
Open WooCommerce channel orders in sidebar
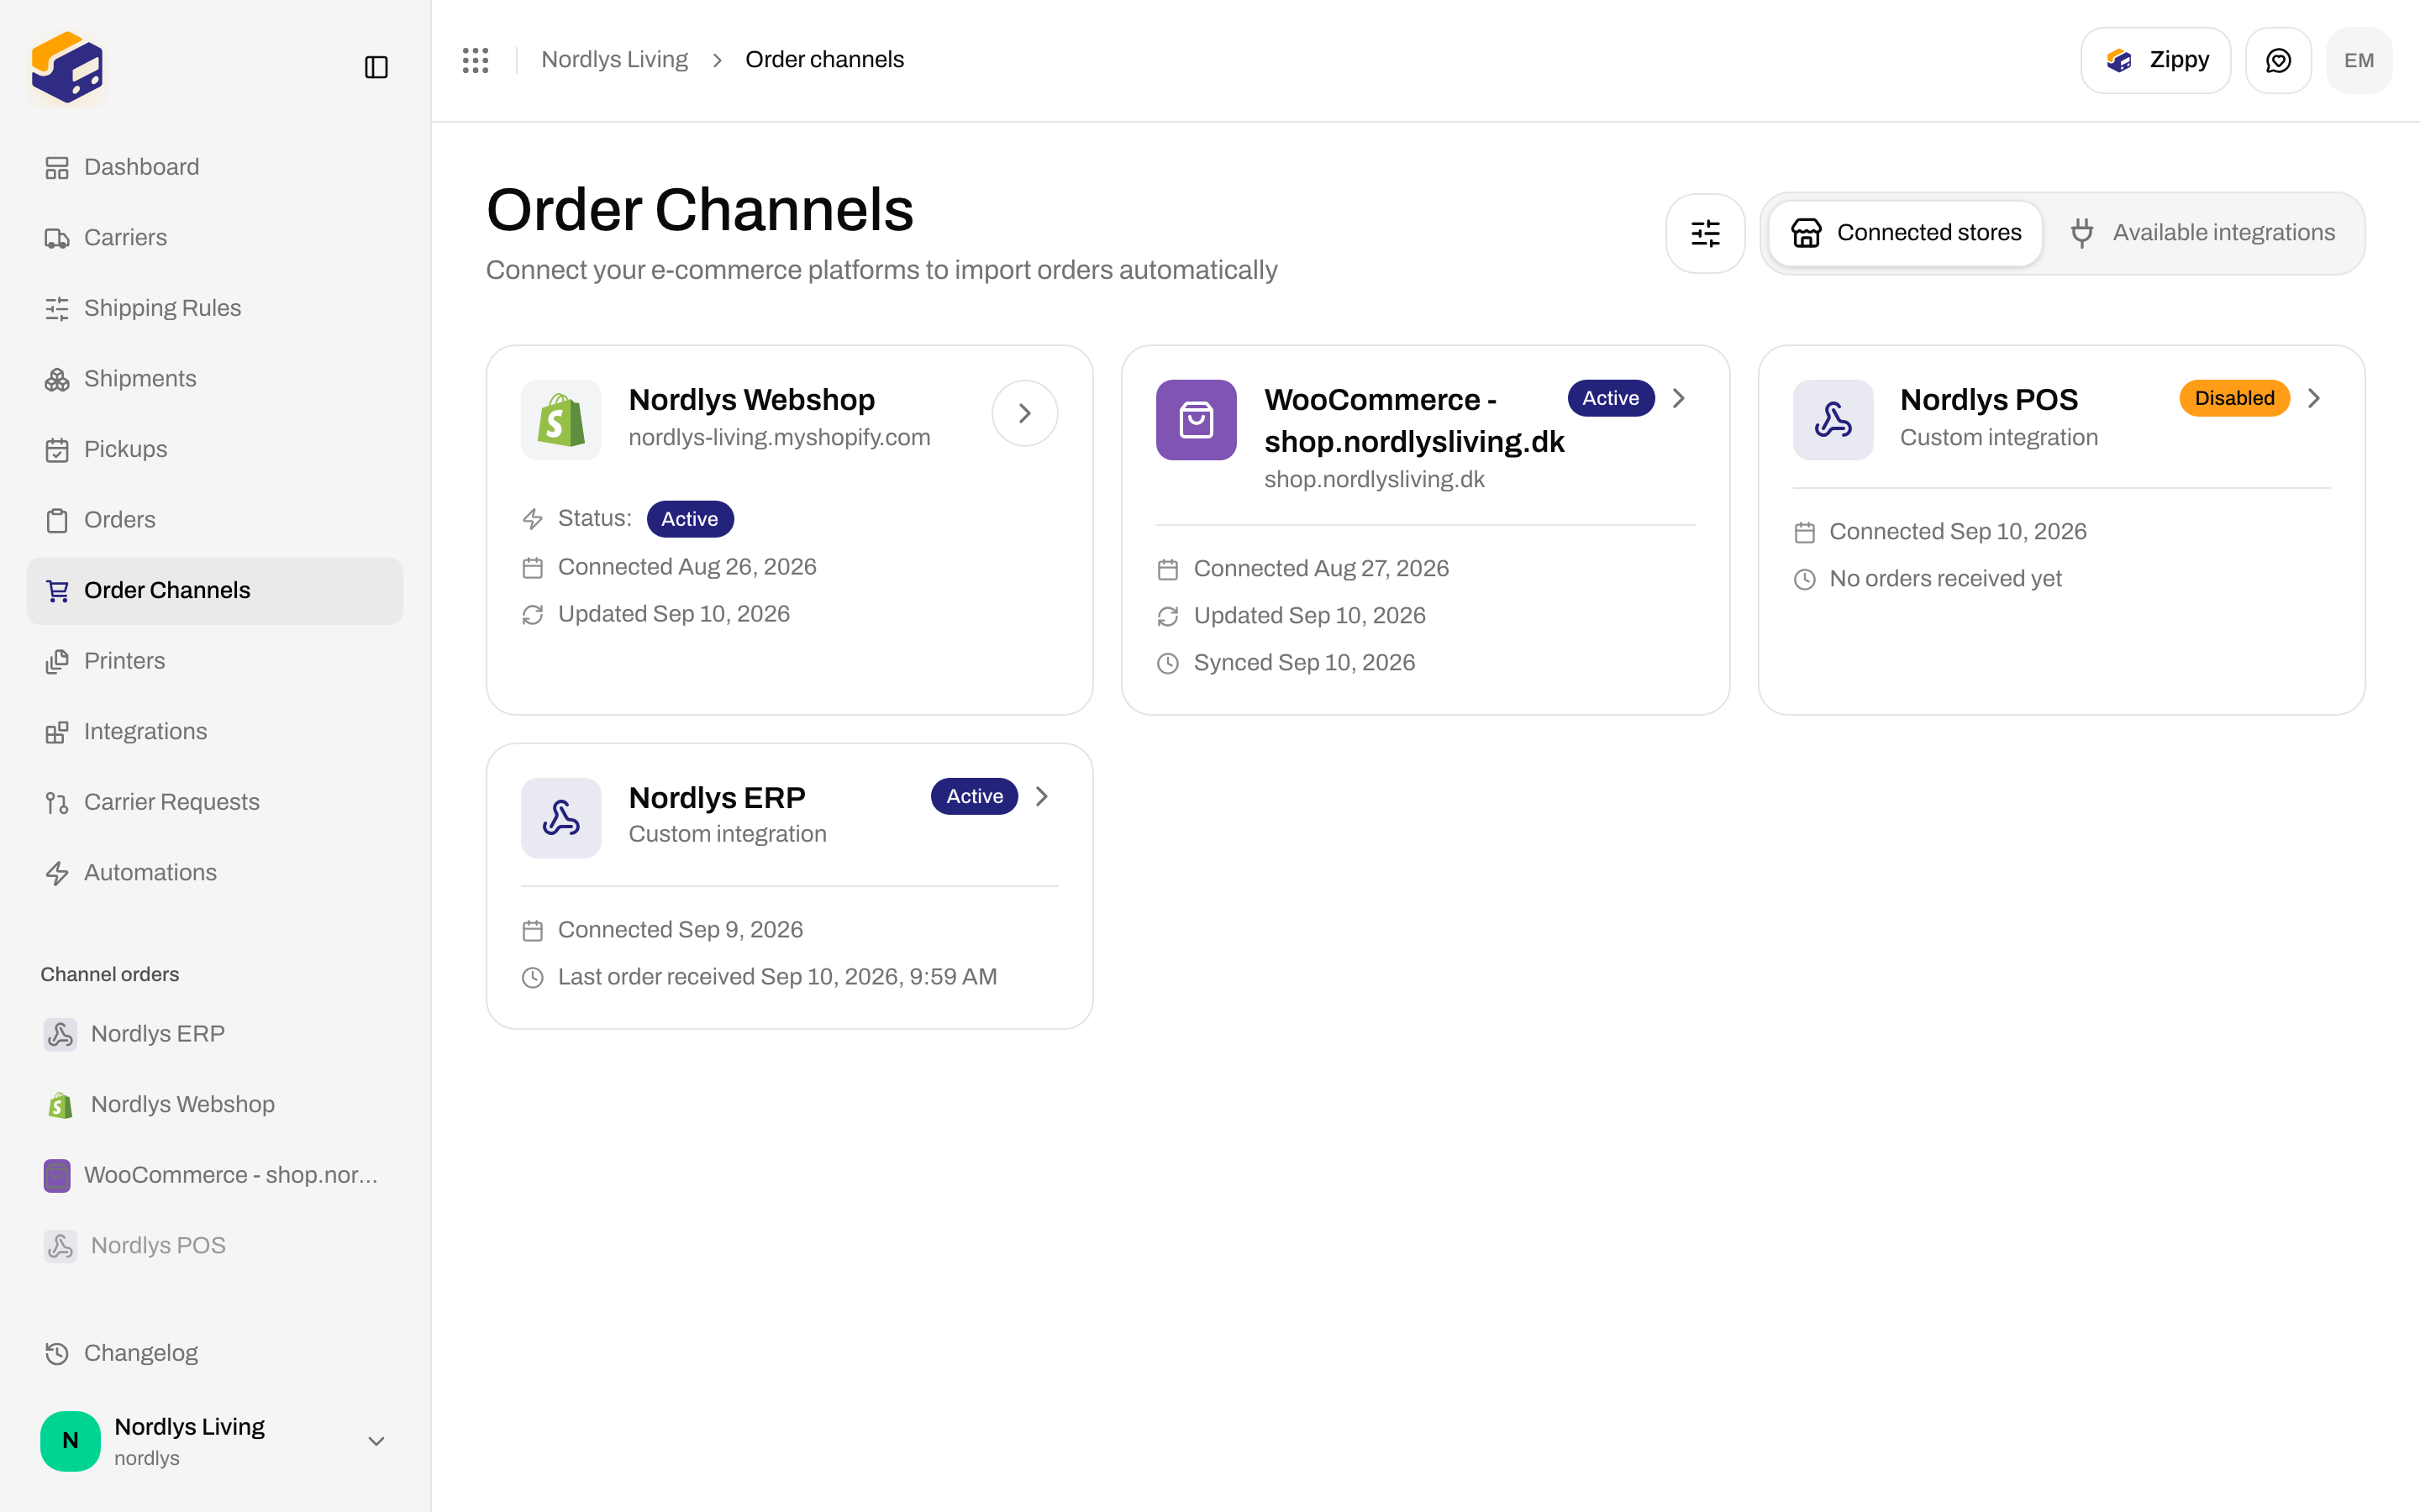click(215, 1175)
